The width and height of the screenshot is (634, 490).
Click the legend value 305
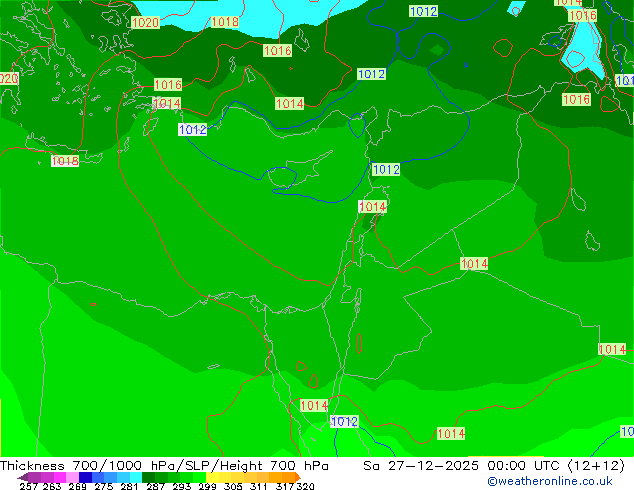[233, 486]
